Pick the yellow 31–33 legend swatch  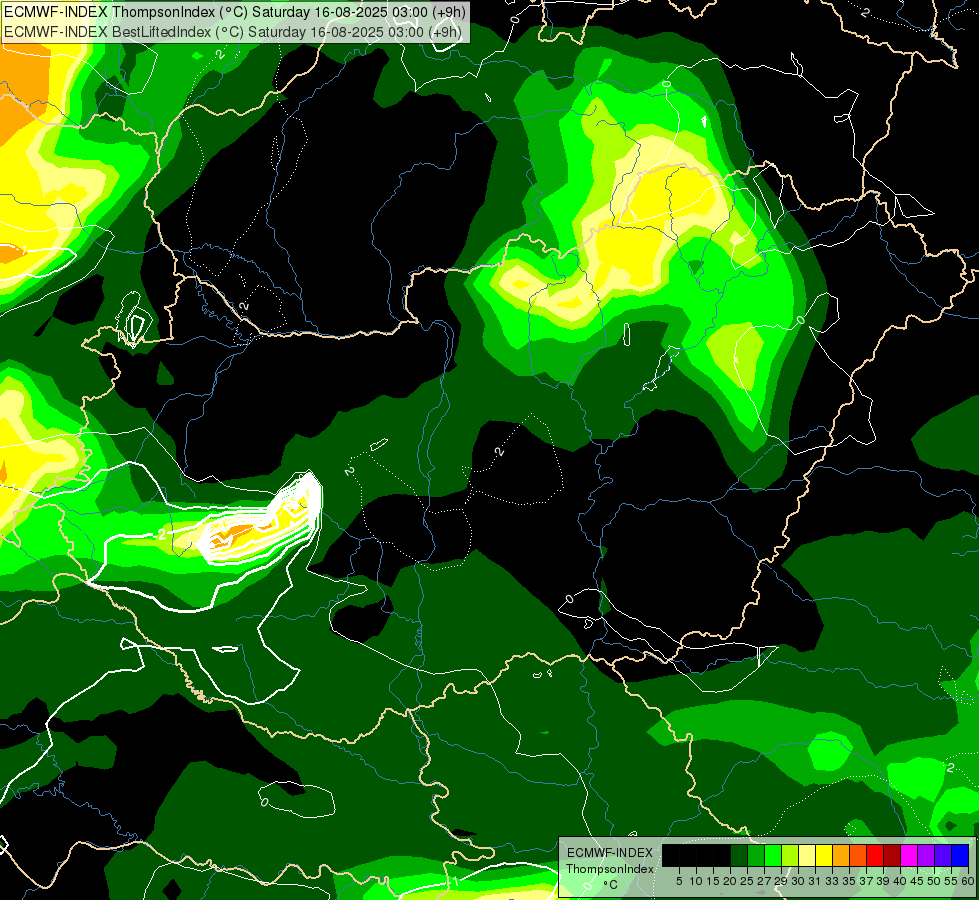pyautogui.click(x=824, y=855)
